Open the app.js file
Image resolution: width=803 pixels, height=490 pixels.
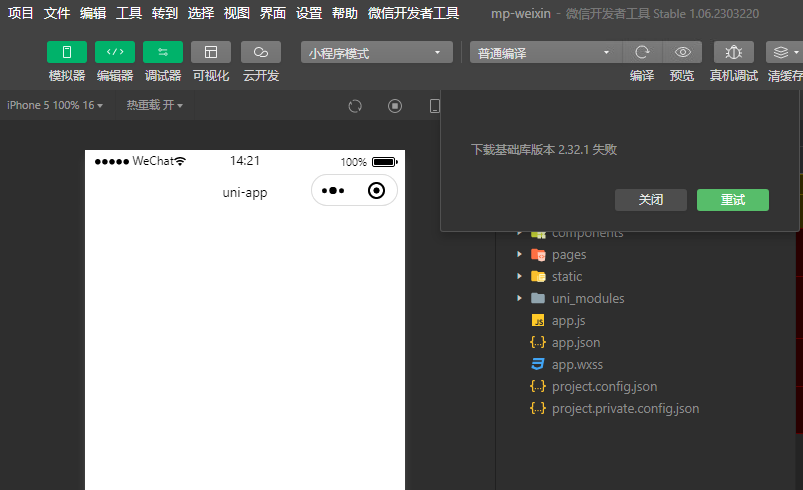(x=568, y=321)
